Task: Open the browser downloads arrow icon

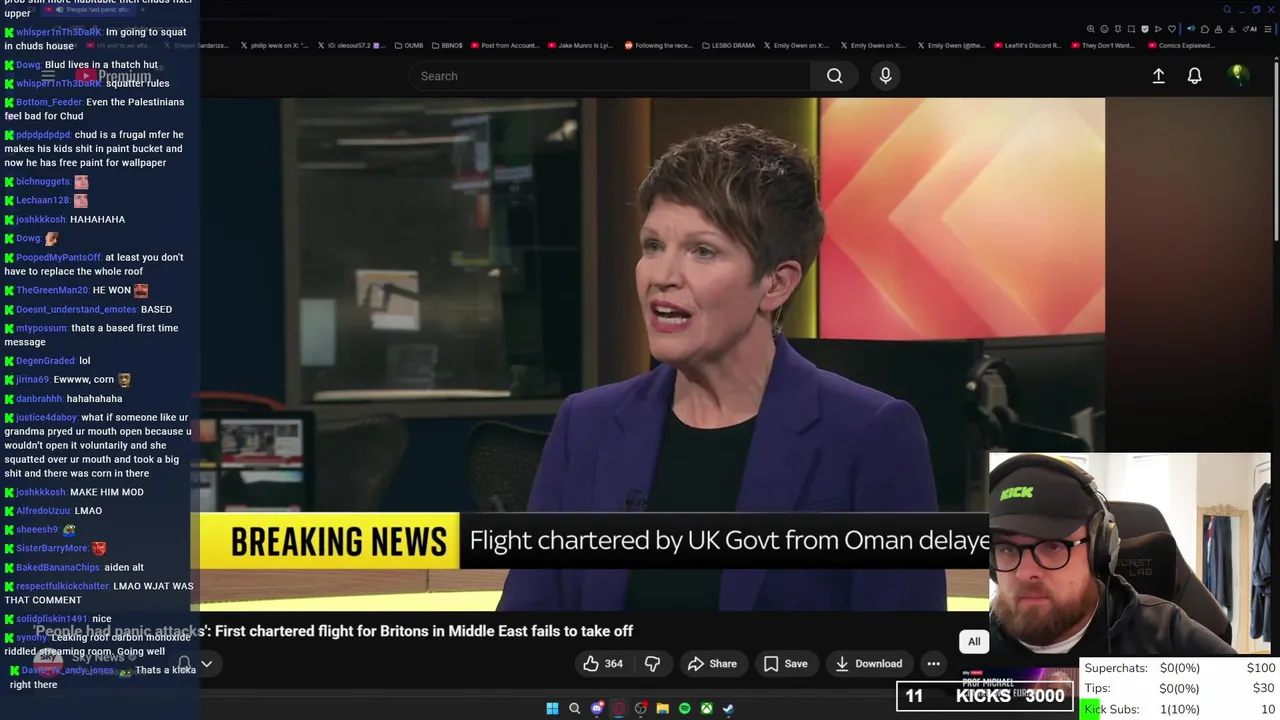Action: coord(1232,29)
